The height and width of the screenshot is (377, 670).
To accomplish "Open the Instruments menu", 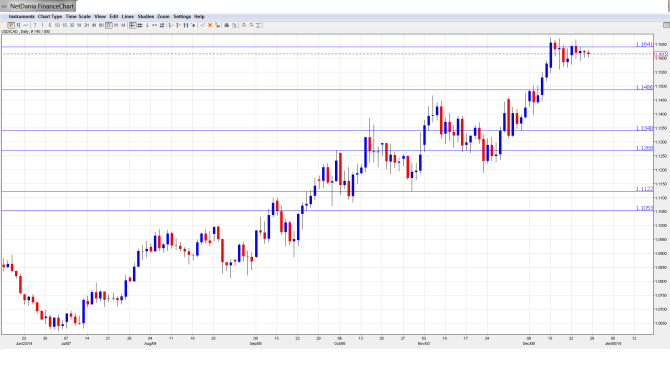I will point(21,17).
